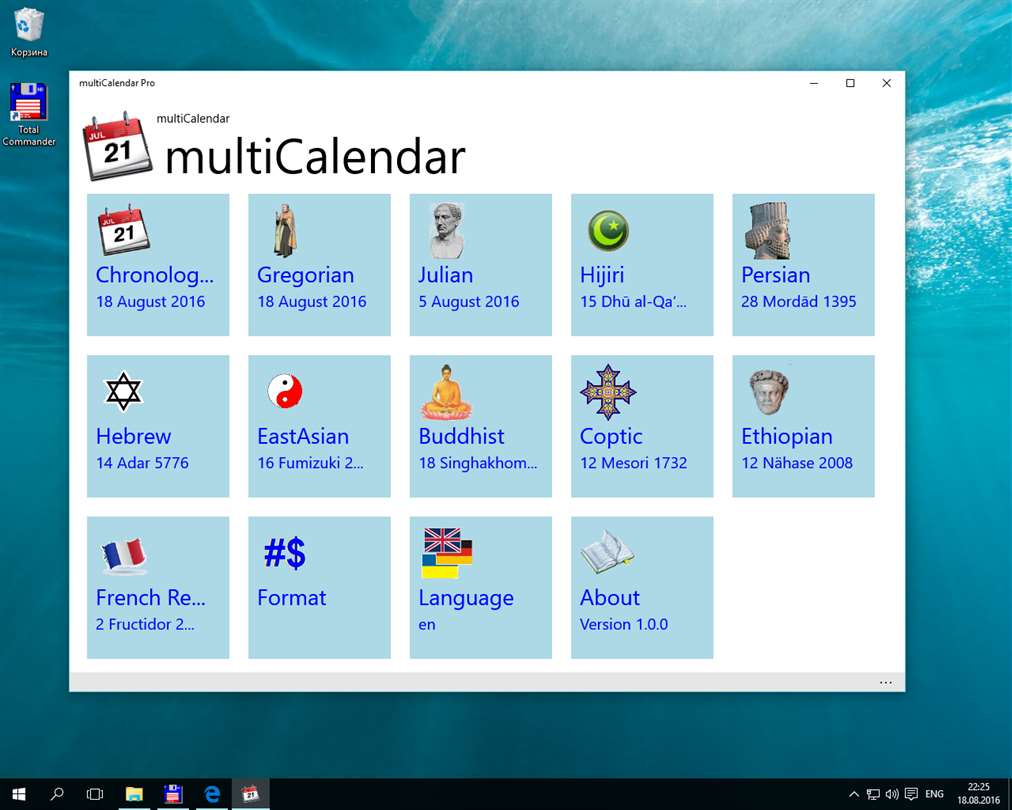
Task: Open the network tray icon
Action: [x=873, y=794]
